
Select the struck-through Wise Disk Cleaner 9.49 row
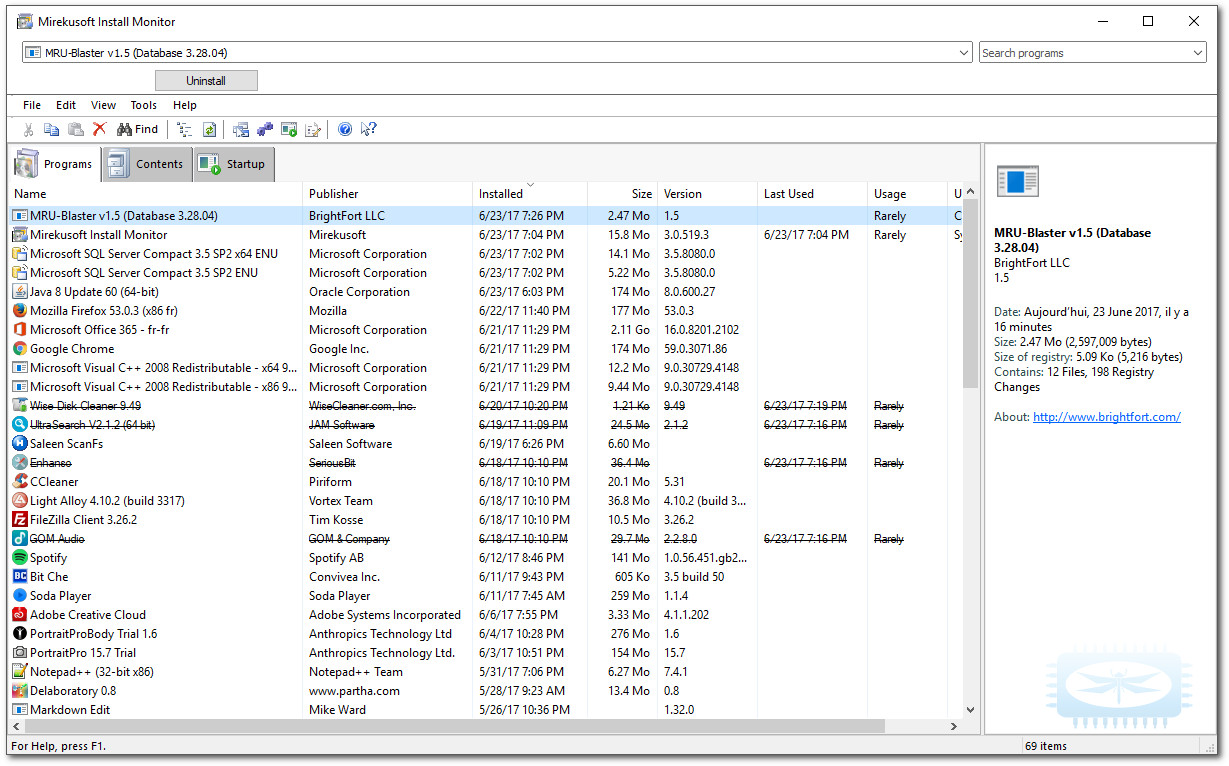tap(486, 406)
